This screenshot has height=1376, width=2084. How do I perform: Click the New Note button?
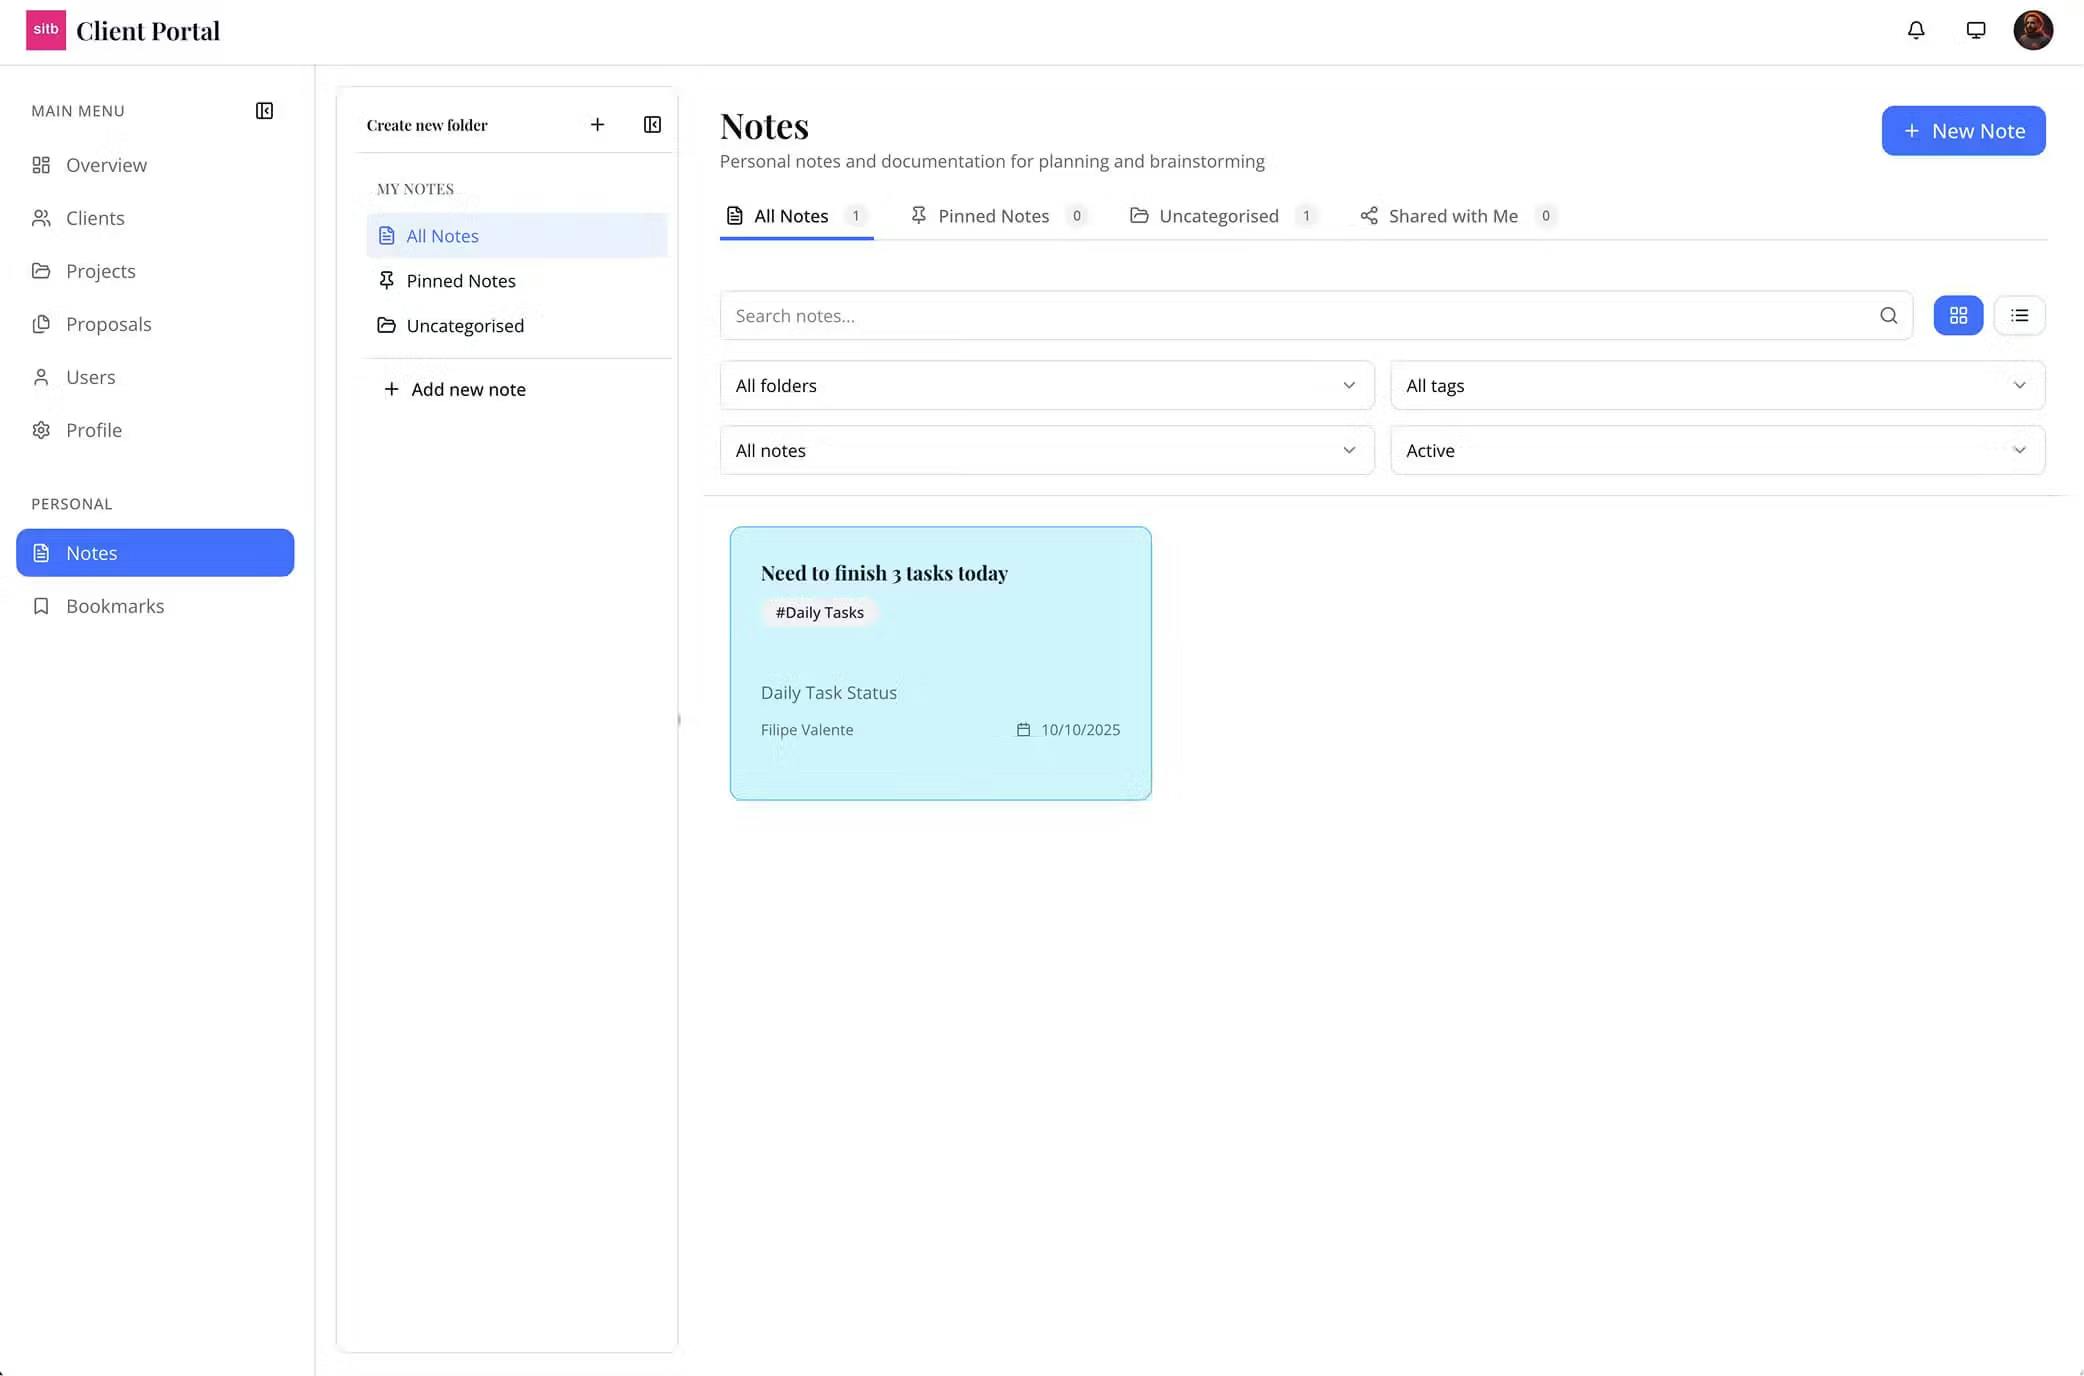(x=1962, y=131)
